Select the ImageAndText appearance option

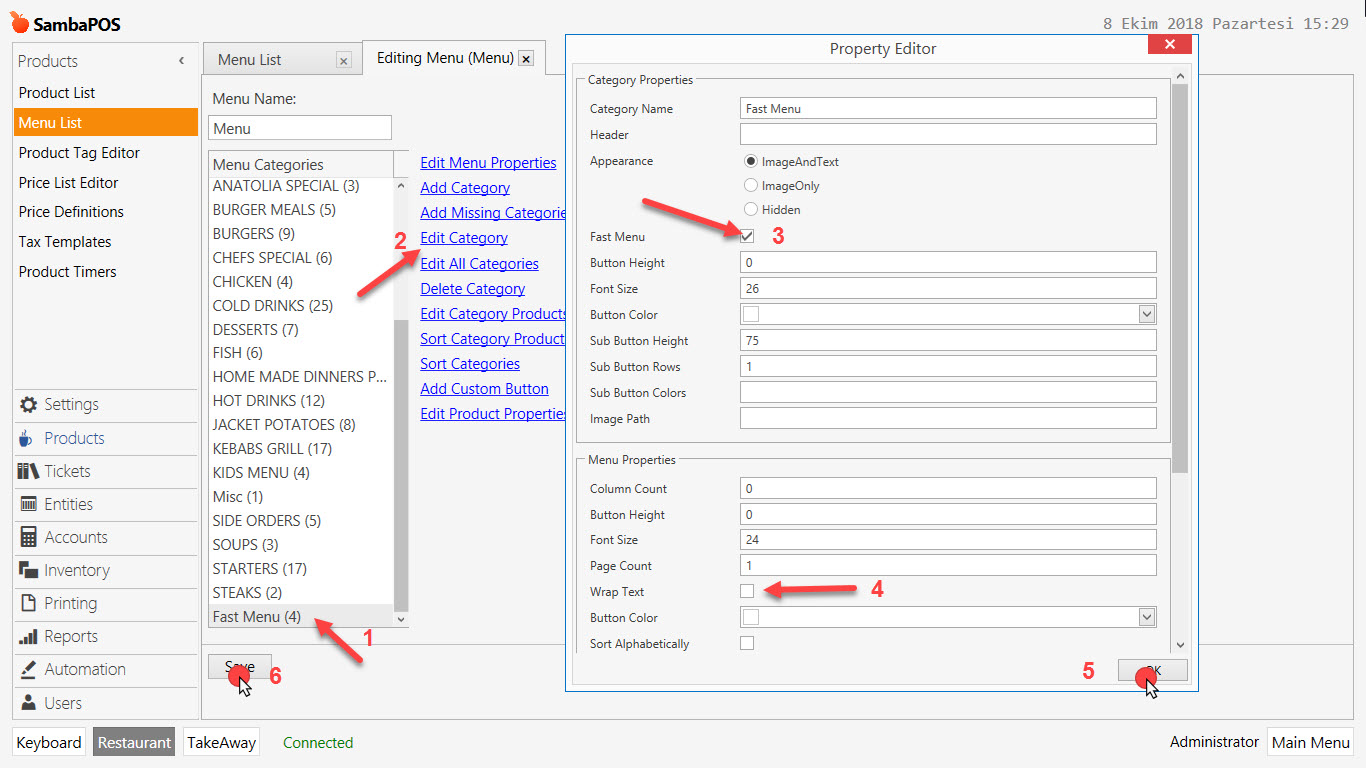751,161
